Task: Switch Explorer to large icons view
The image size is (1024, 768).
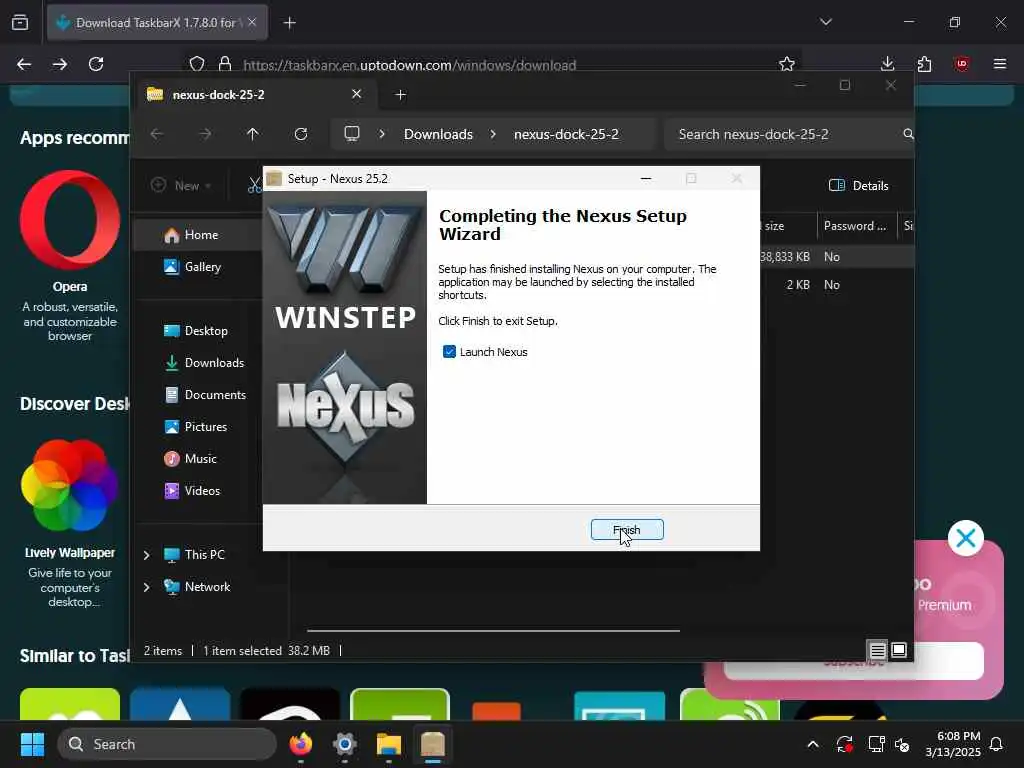Action: point(899,650)
